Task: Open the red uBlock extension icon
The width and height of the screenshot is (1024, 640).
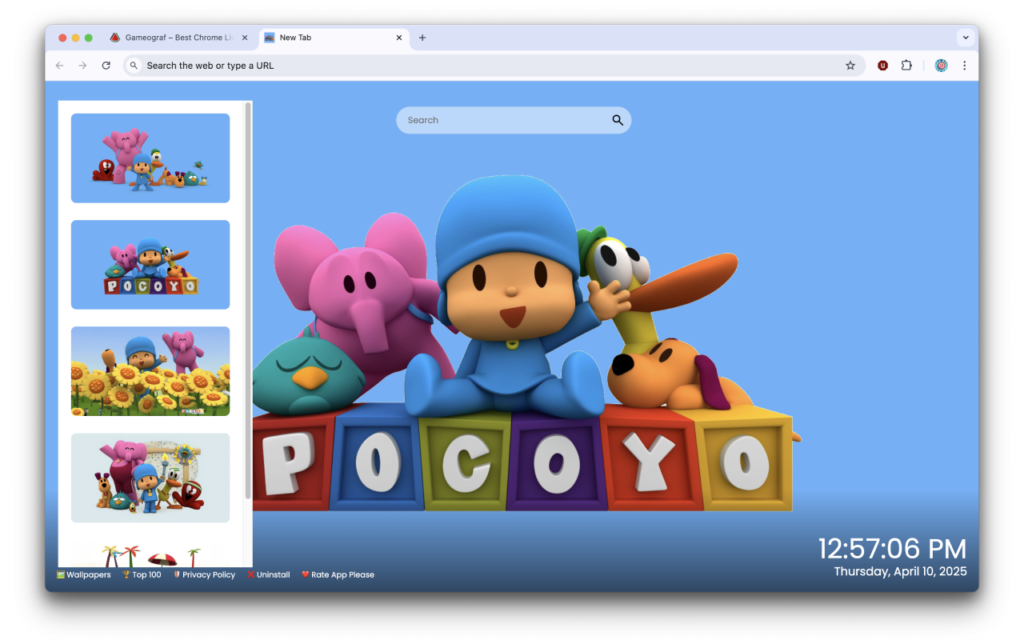Action: [x=882, y=65]
